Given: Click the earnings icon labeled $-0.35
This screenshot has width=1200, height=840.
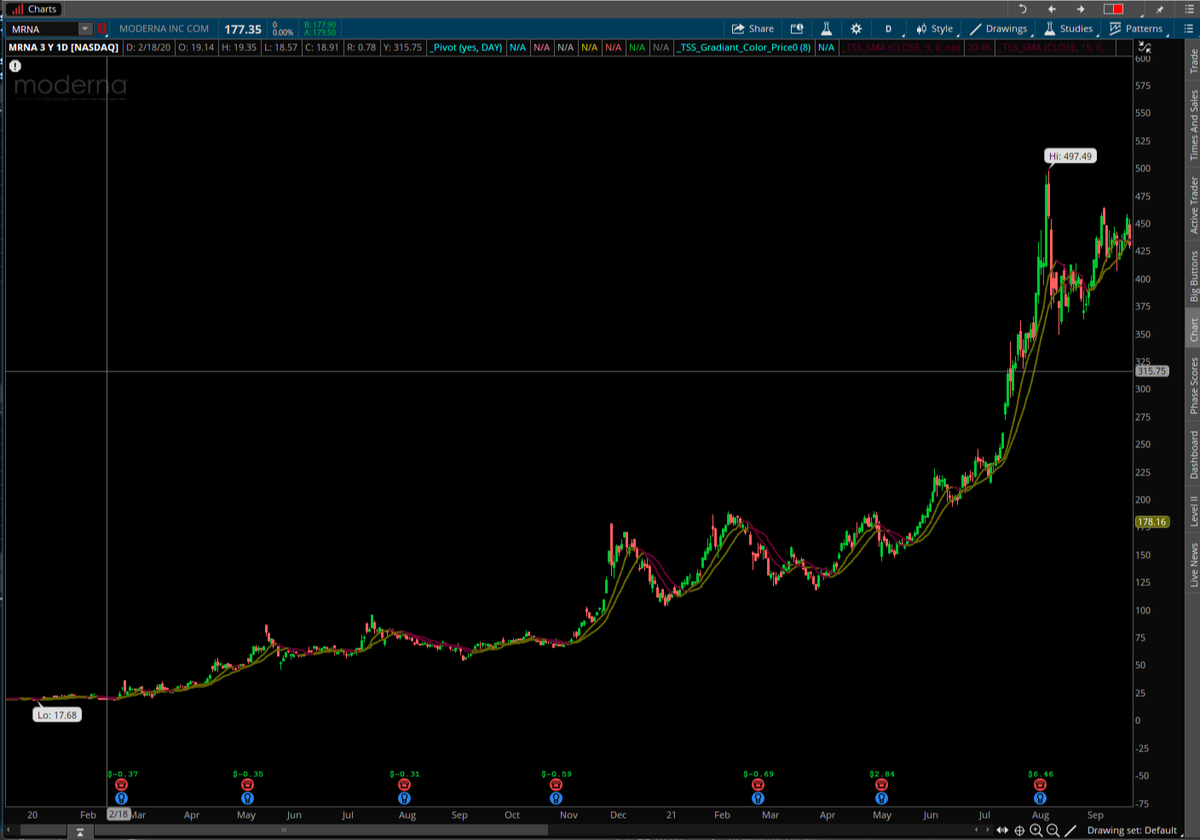Looking at the screenshot, I should (248, 786).
